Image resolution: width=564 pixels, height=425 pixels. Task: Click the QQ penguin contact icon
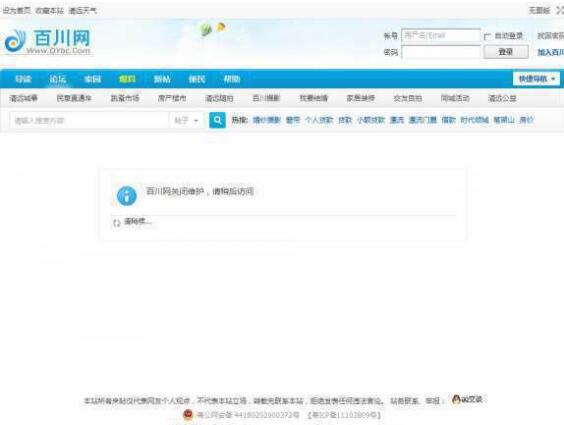point(456,399)
